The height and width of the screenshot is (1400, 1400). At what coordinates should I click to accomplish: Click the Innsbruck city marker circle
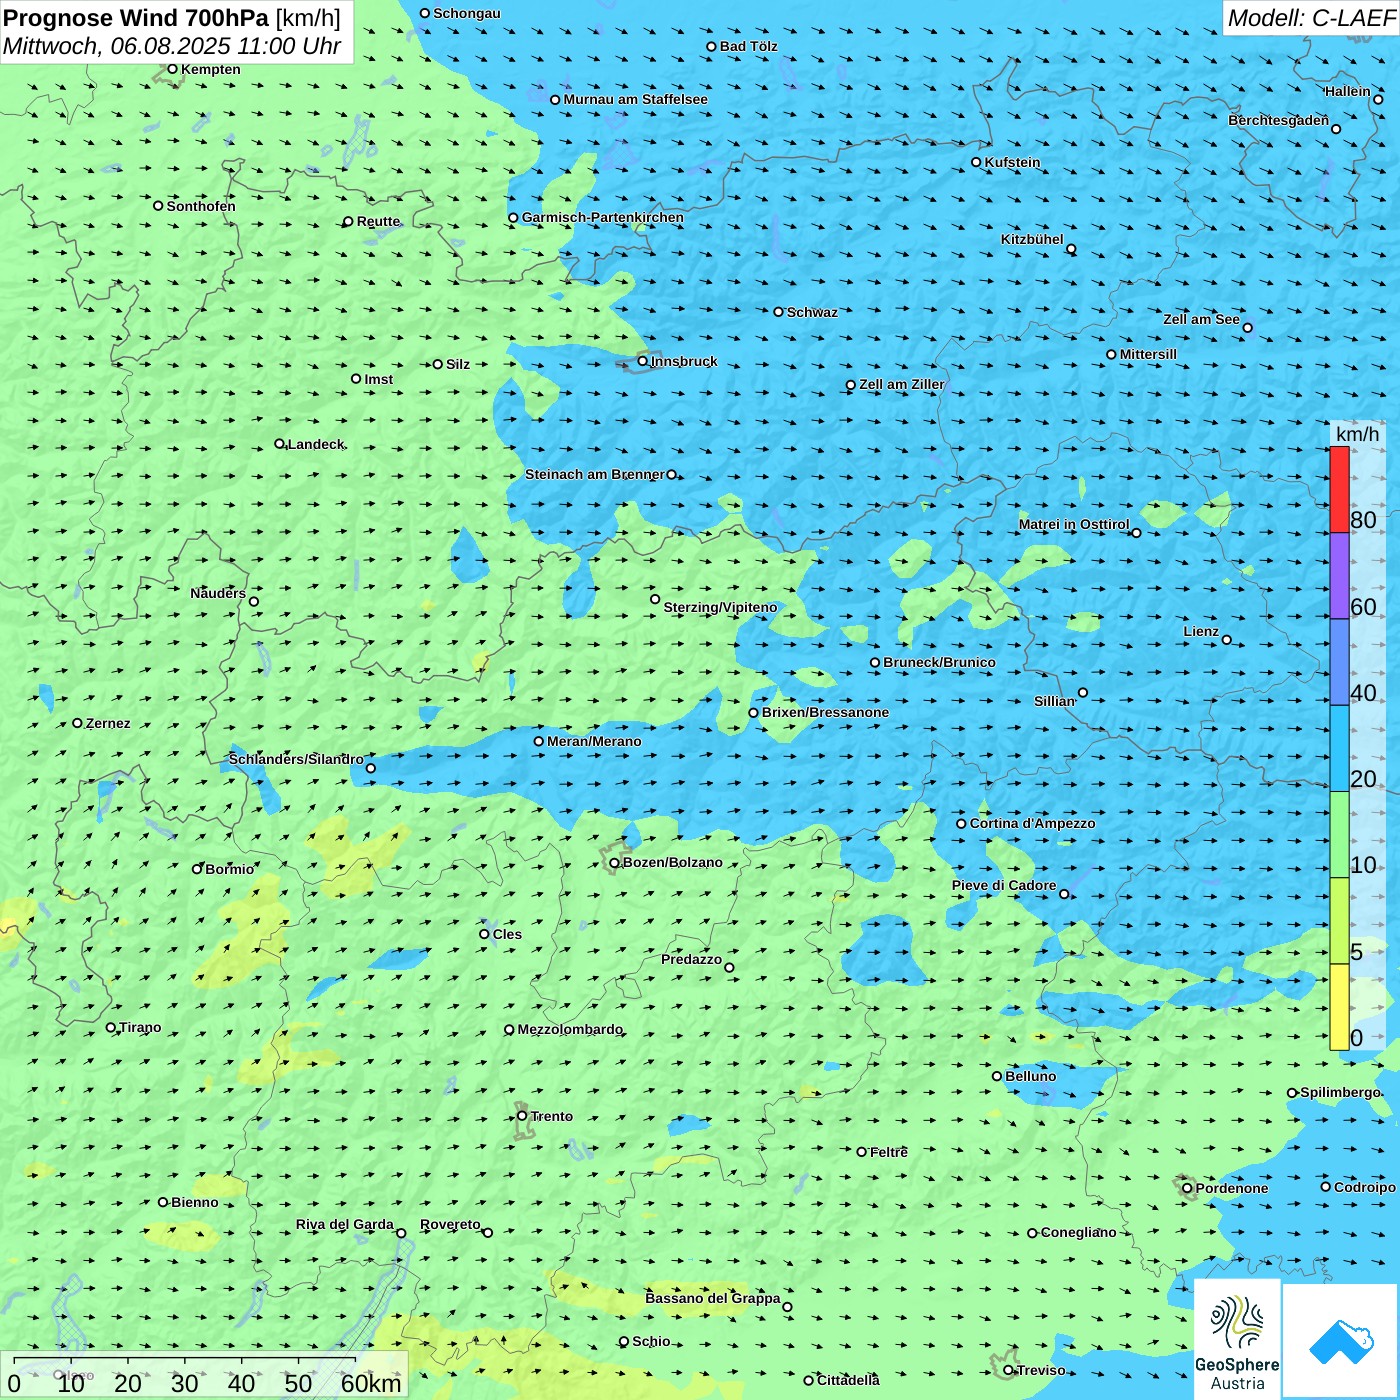[x=643, y=361]
